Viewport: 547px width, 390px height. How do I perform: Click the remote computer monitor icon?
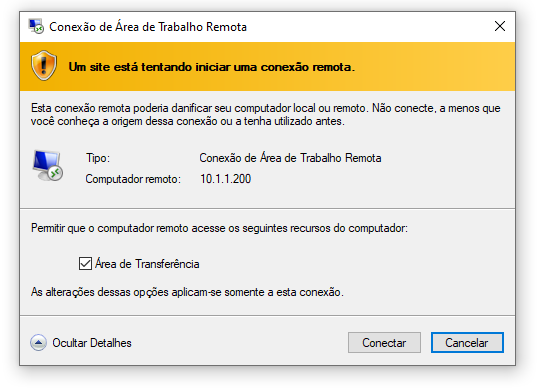click(x=48, y=166)
